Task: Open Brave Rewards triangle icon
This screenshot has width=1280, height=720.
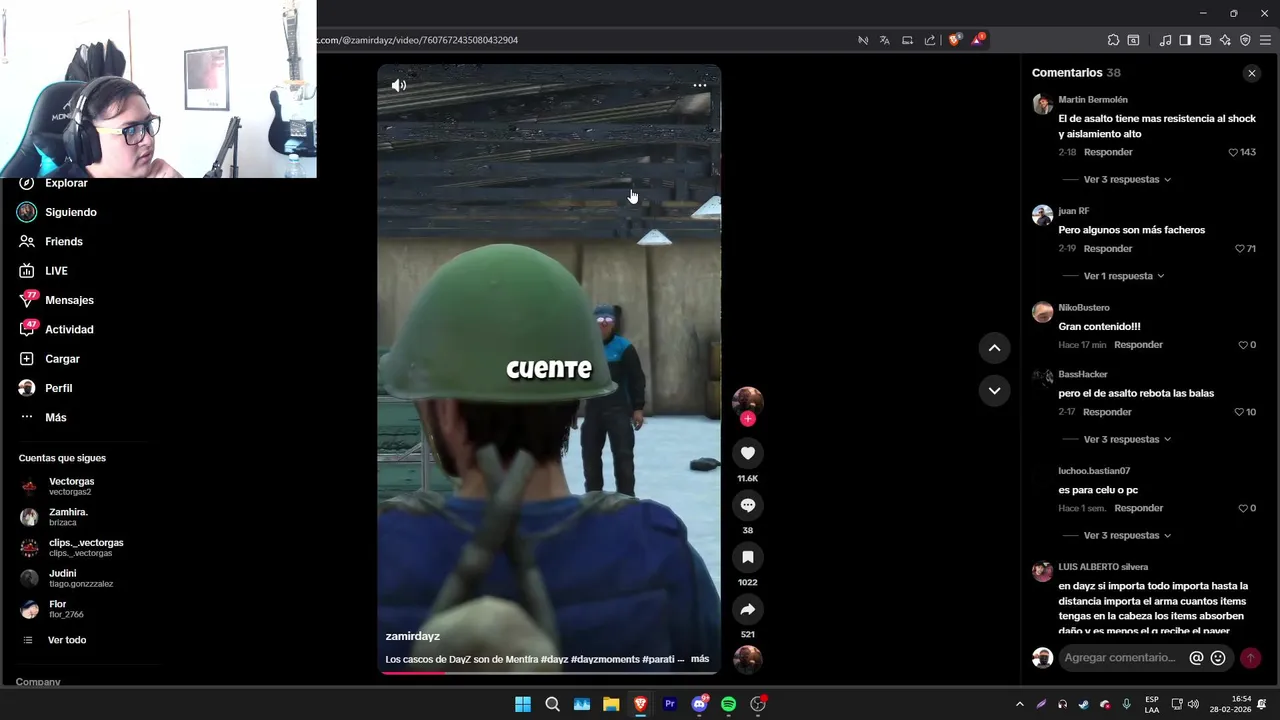Action: click(978, 40)
